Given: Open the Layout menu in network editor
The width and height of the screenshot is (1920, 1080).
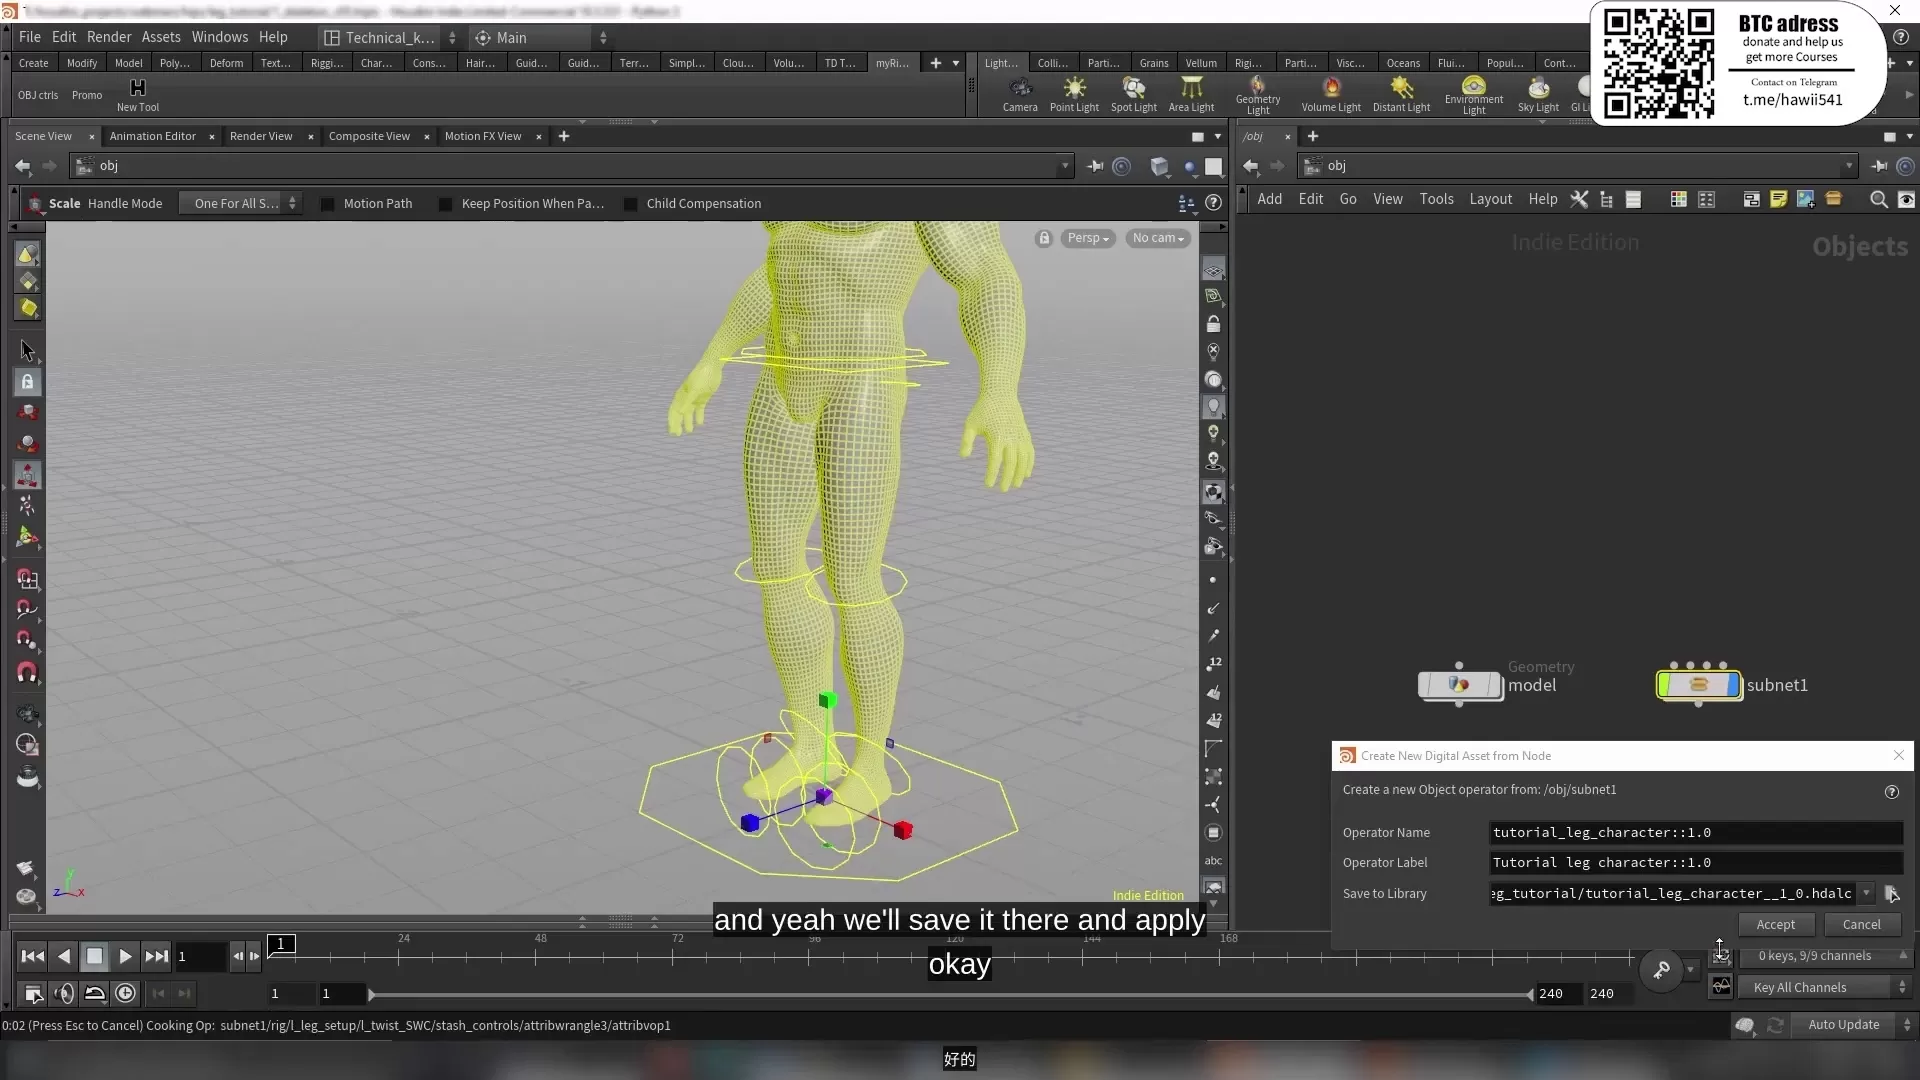Looking at the screenshot, I should (1490, 199).
